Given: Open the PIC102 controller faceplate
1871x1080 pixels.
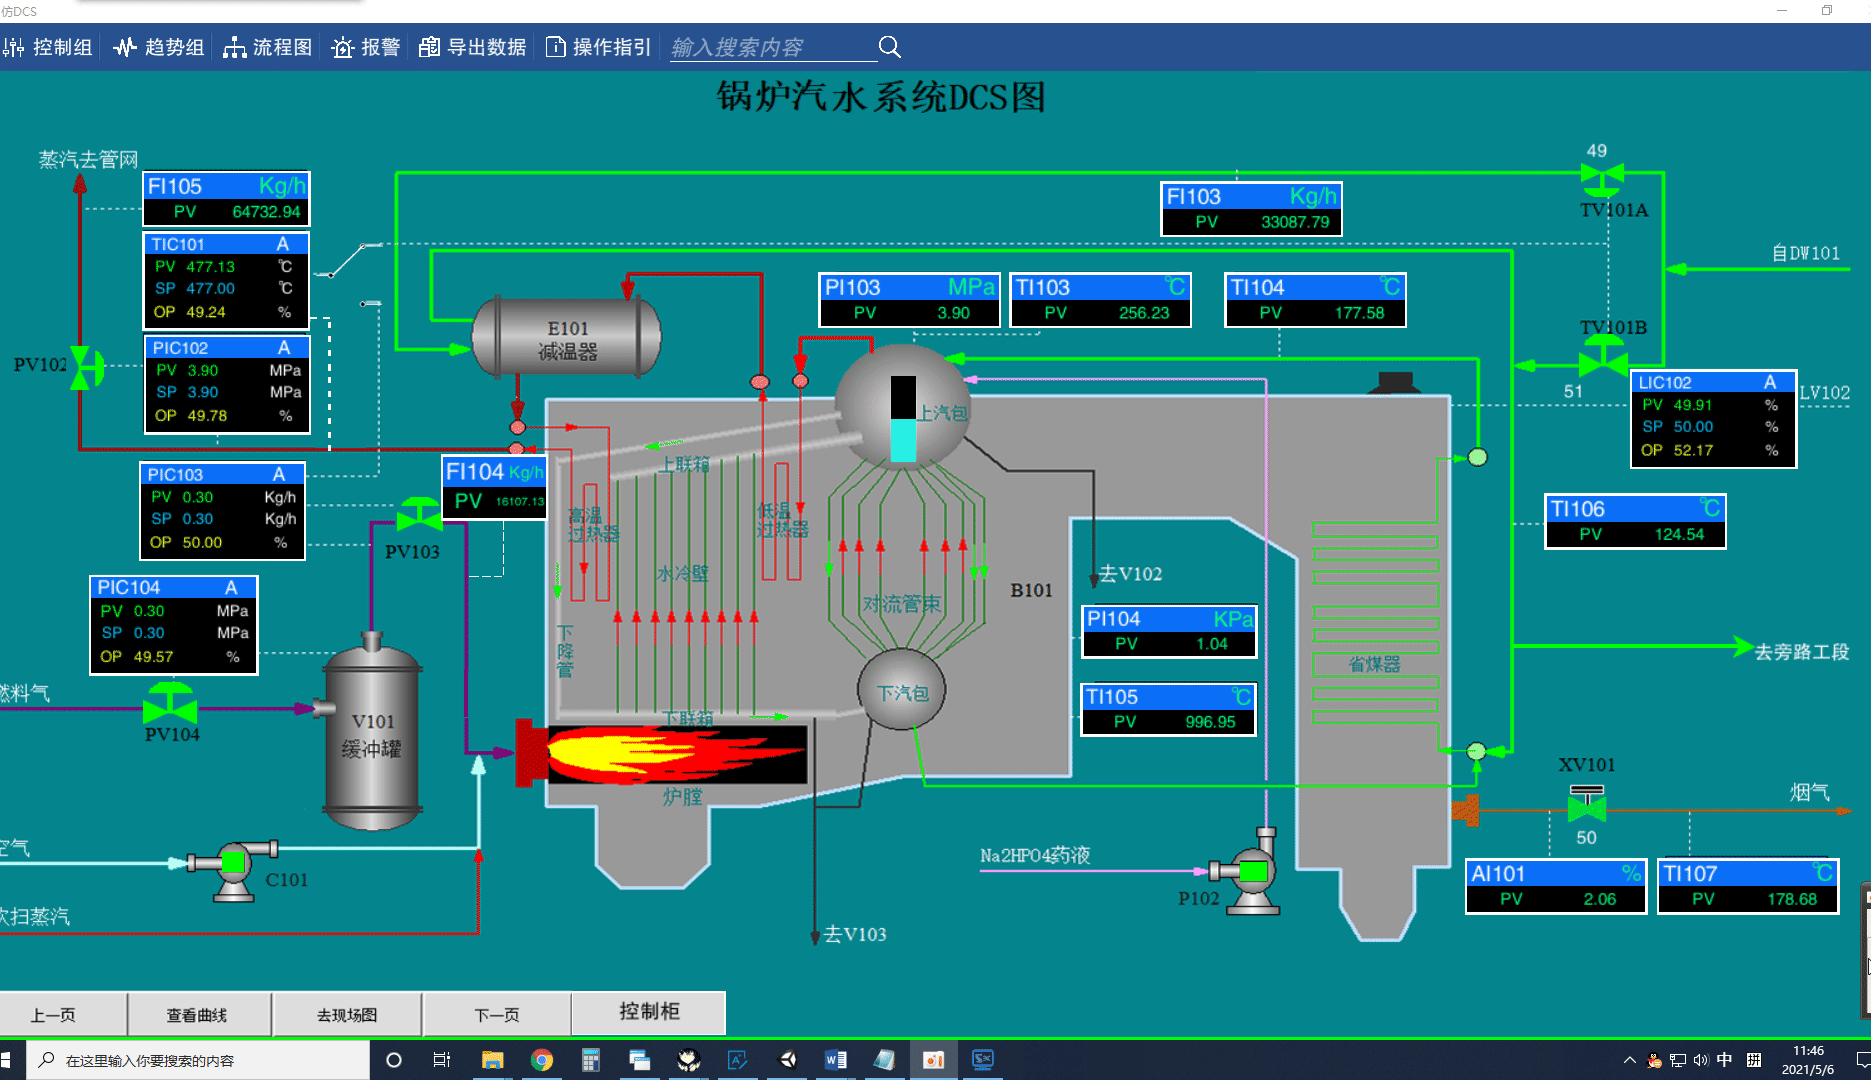Looking at the screenshot, I should click(227, 385).
